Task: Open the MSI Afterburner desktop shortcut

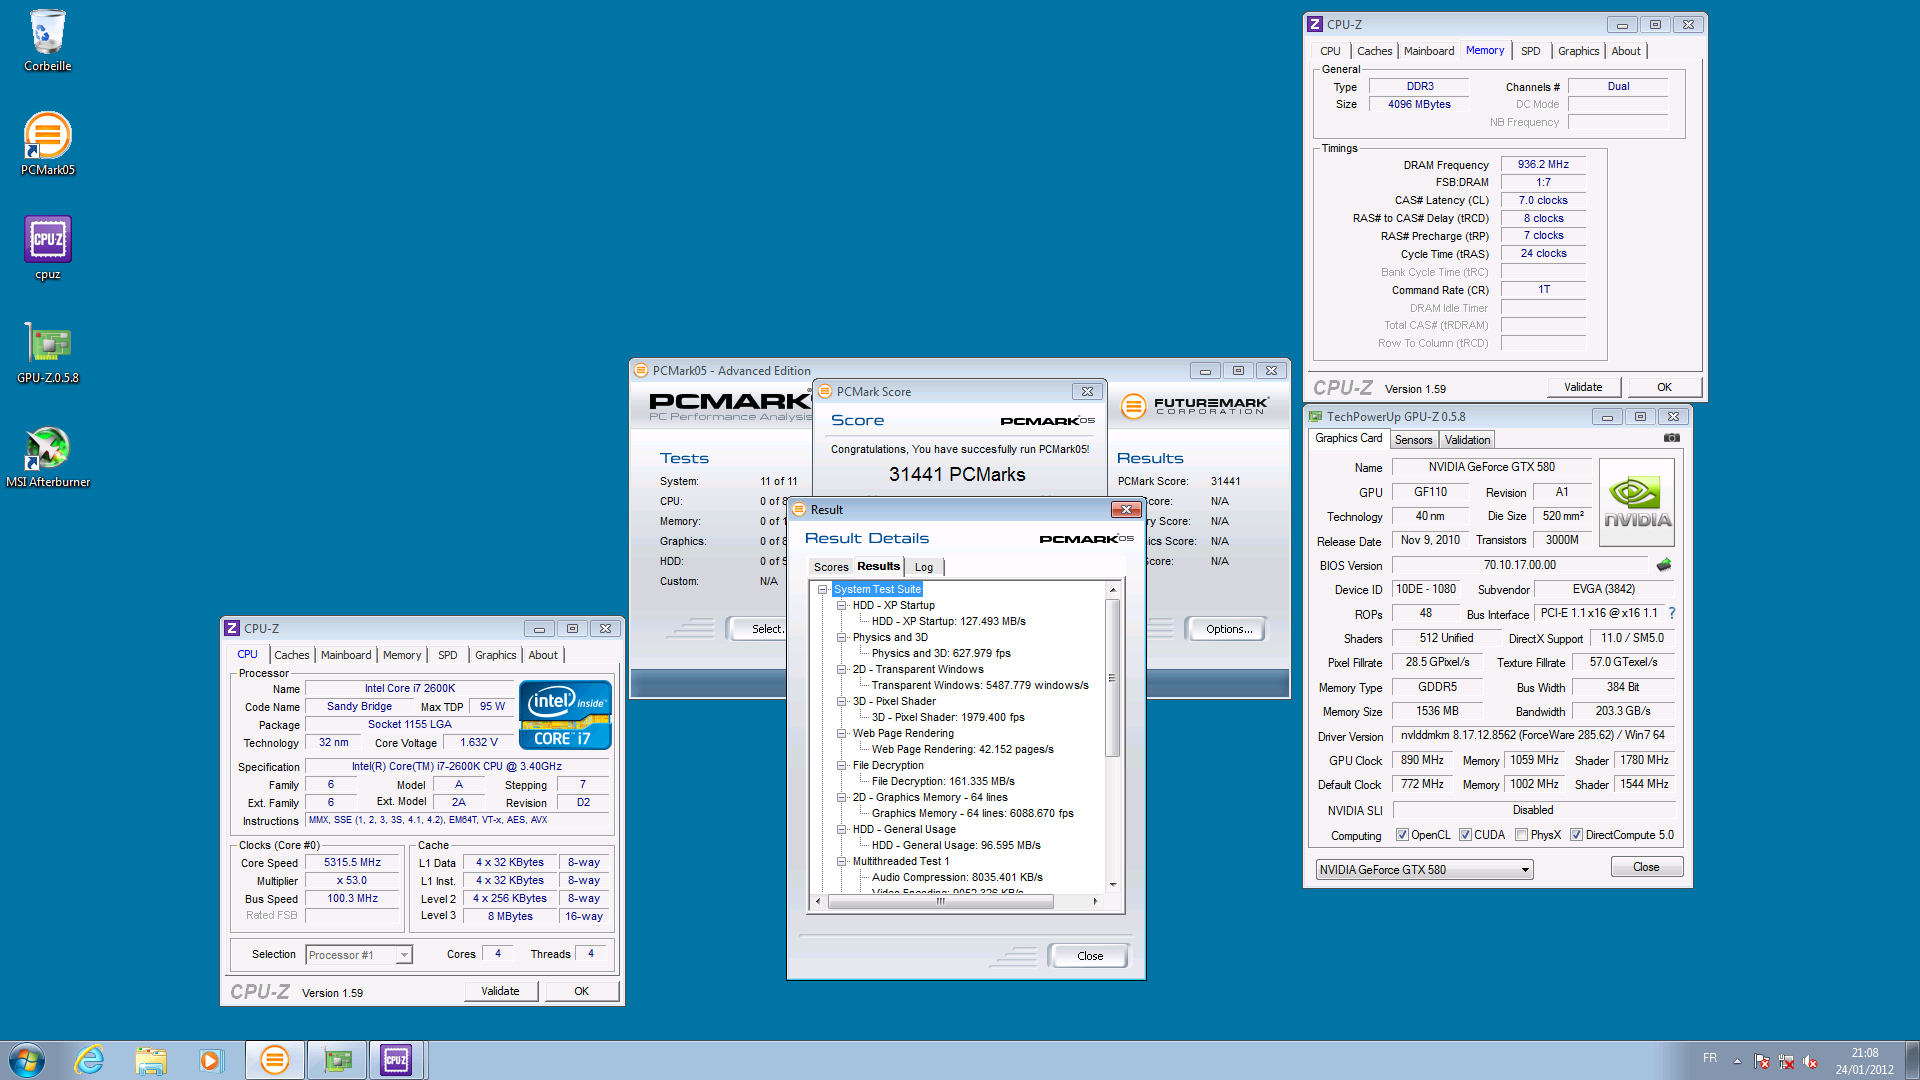Action: (x=48, y=456)
